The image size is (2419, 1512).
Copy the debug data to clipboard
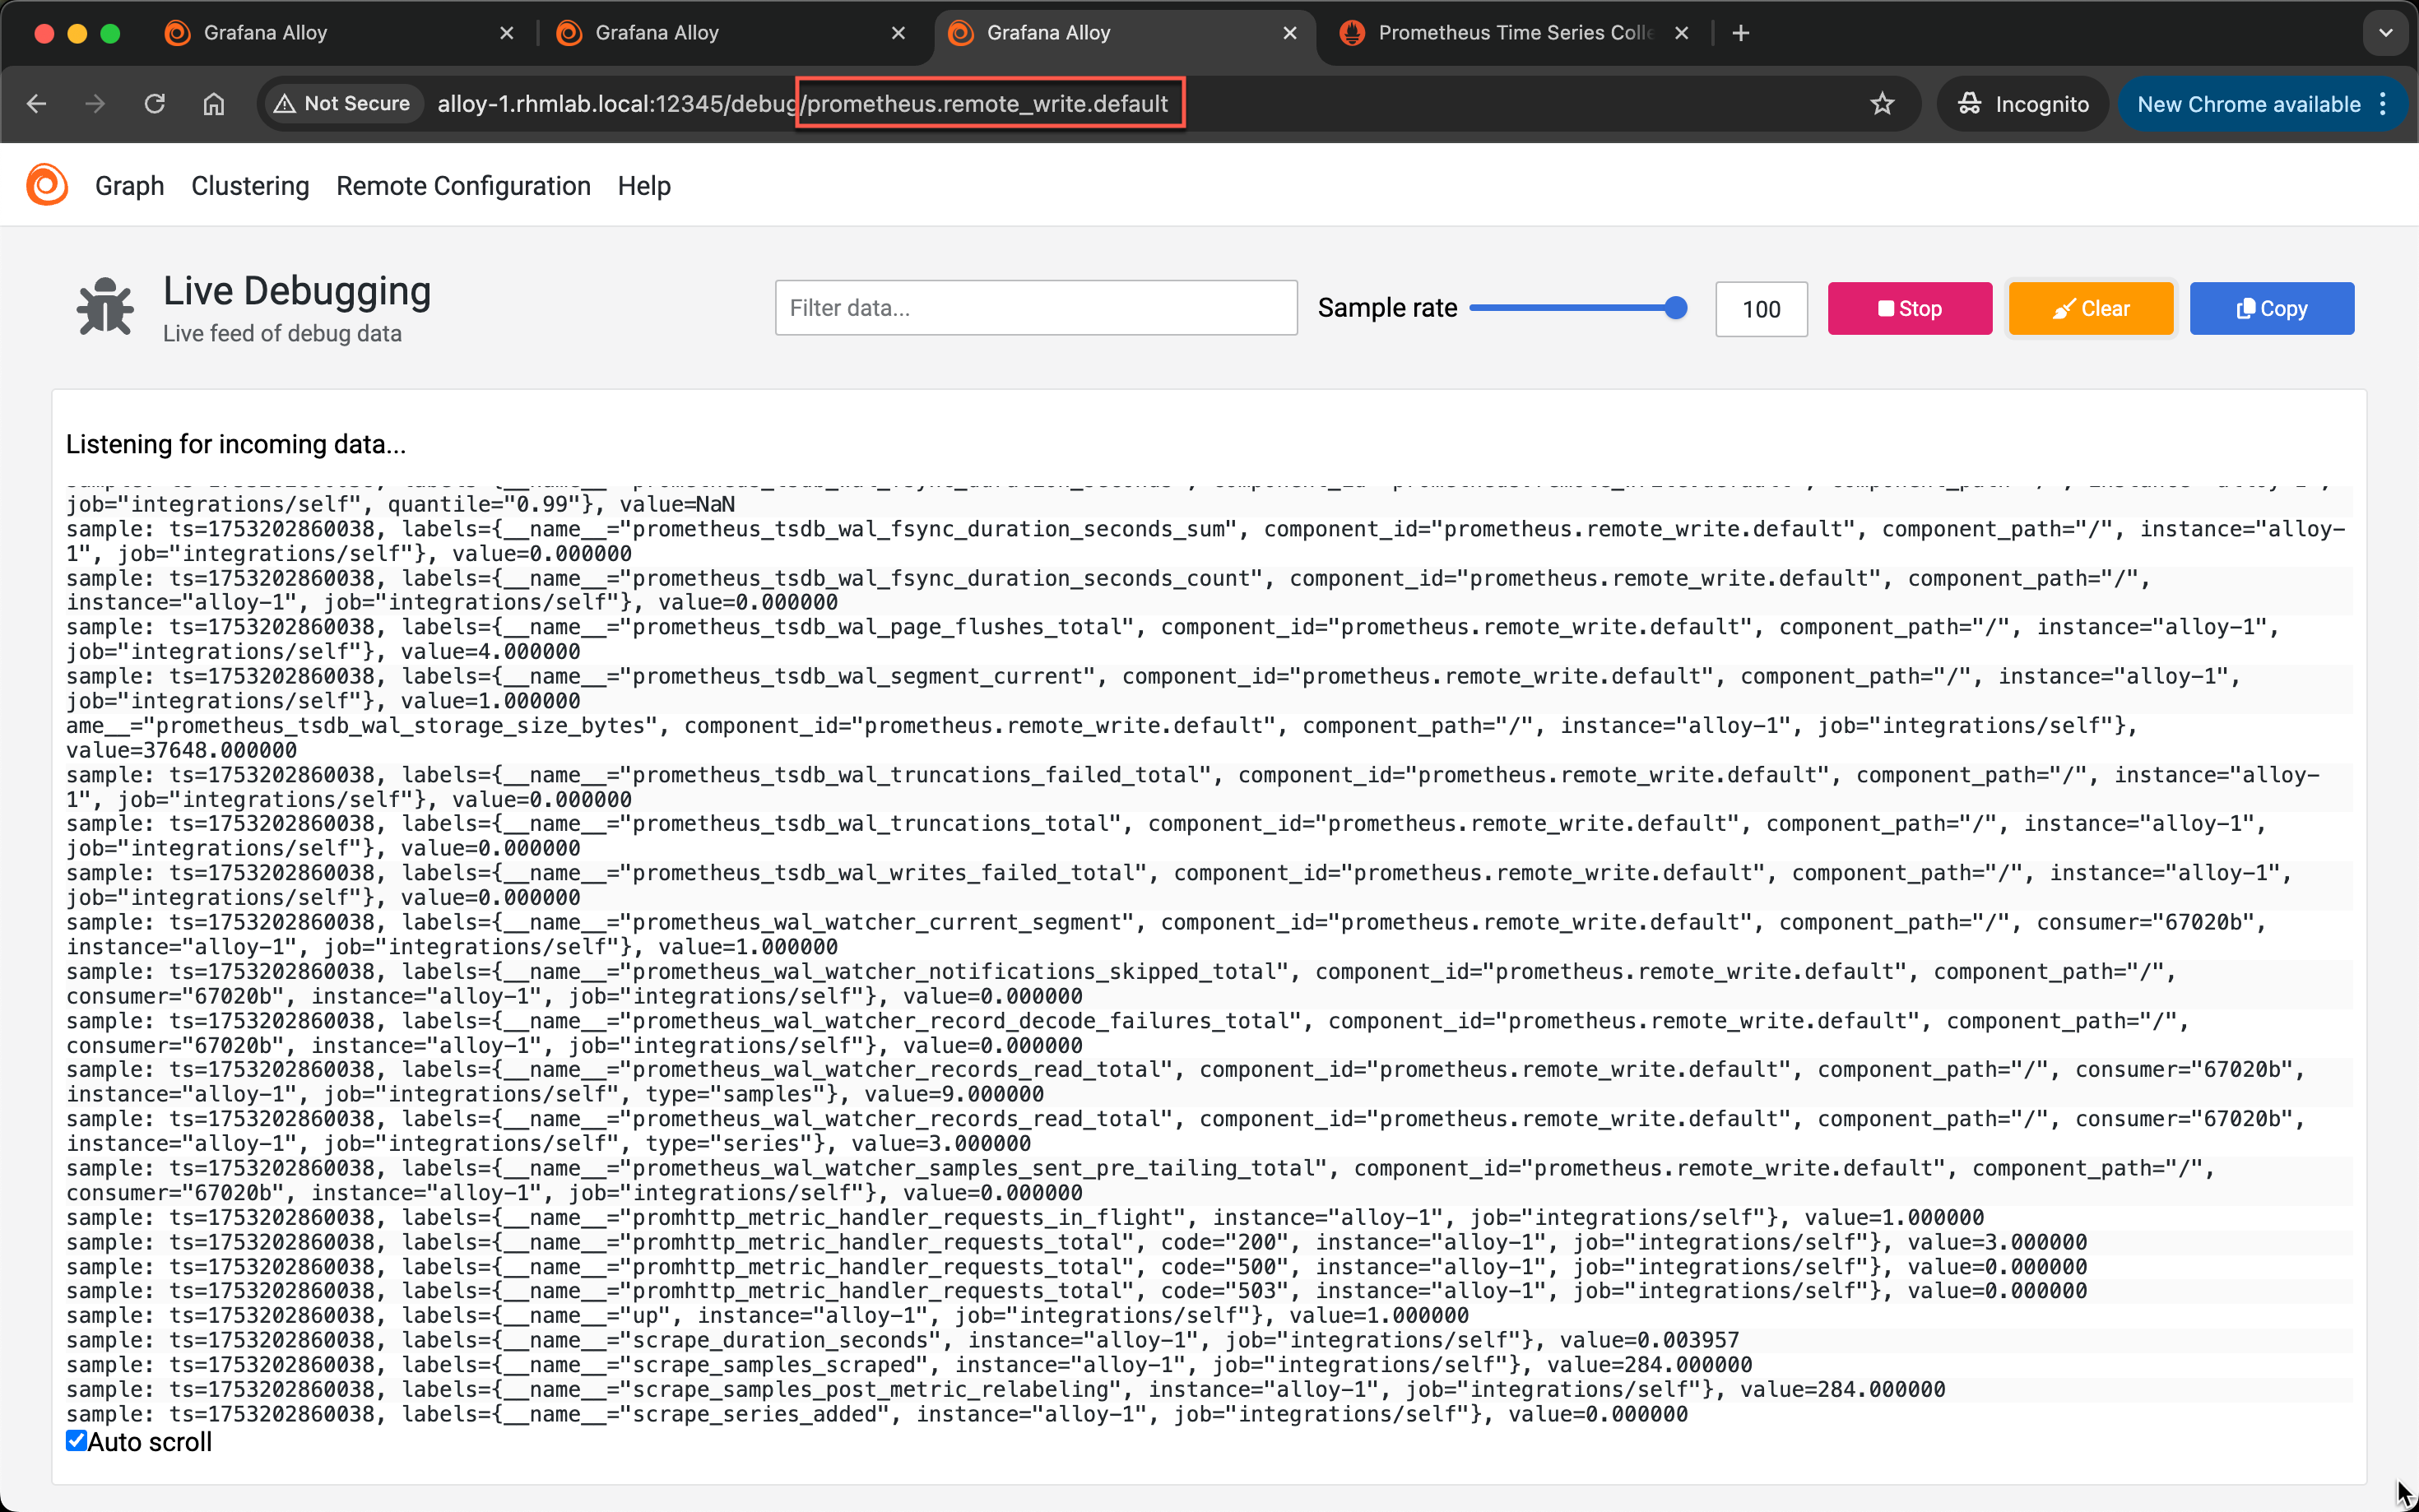[x=2272, y=309]
